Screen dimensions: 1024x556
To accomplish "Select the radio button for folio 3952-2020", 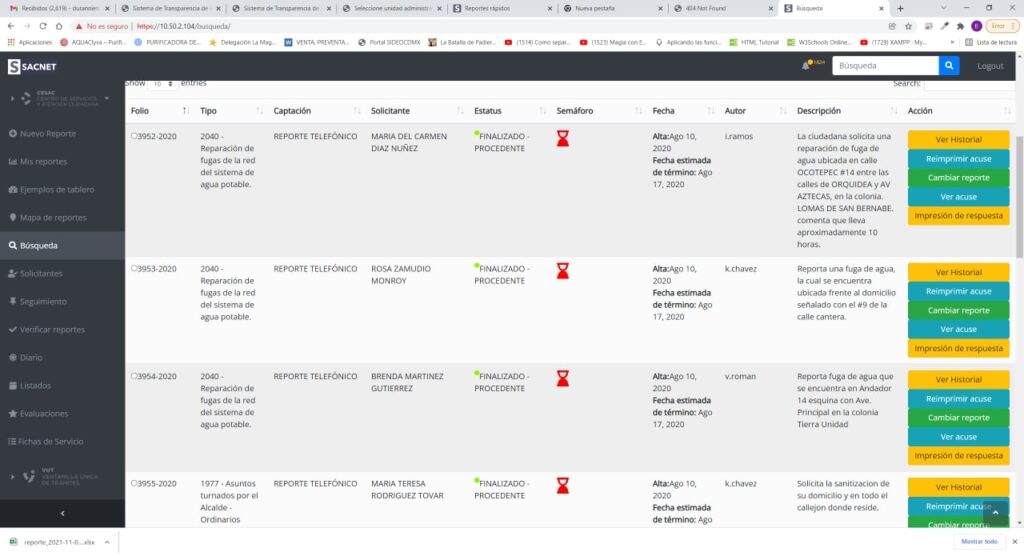I will pyautogui.click(x=134, y=136).
